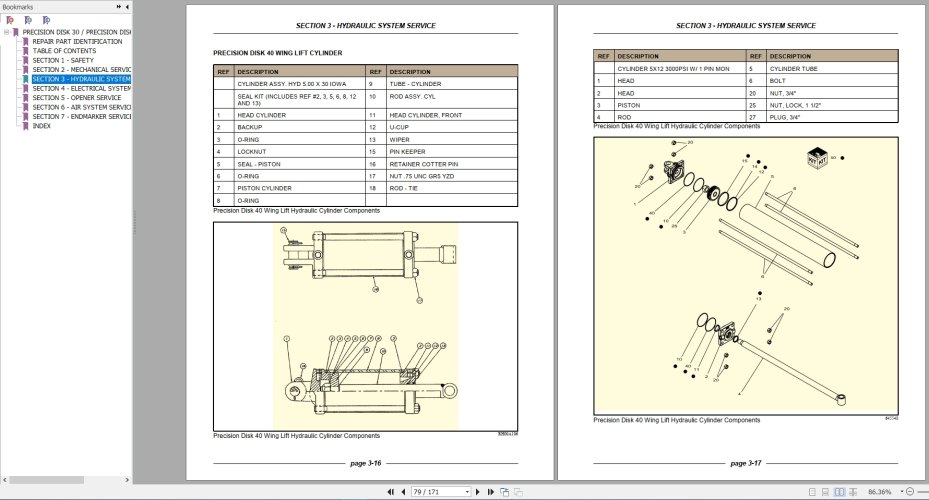This screenshot has width=929, height=500.
Task: Click the second bookmark toolbar icon
Action: tap(28, 20)
